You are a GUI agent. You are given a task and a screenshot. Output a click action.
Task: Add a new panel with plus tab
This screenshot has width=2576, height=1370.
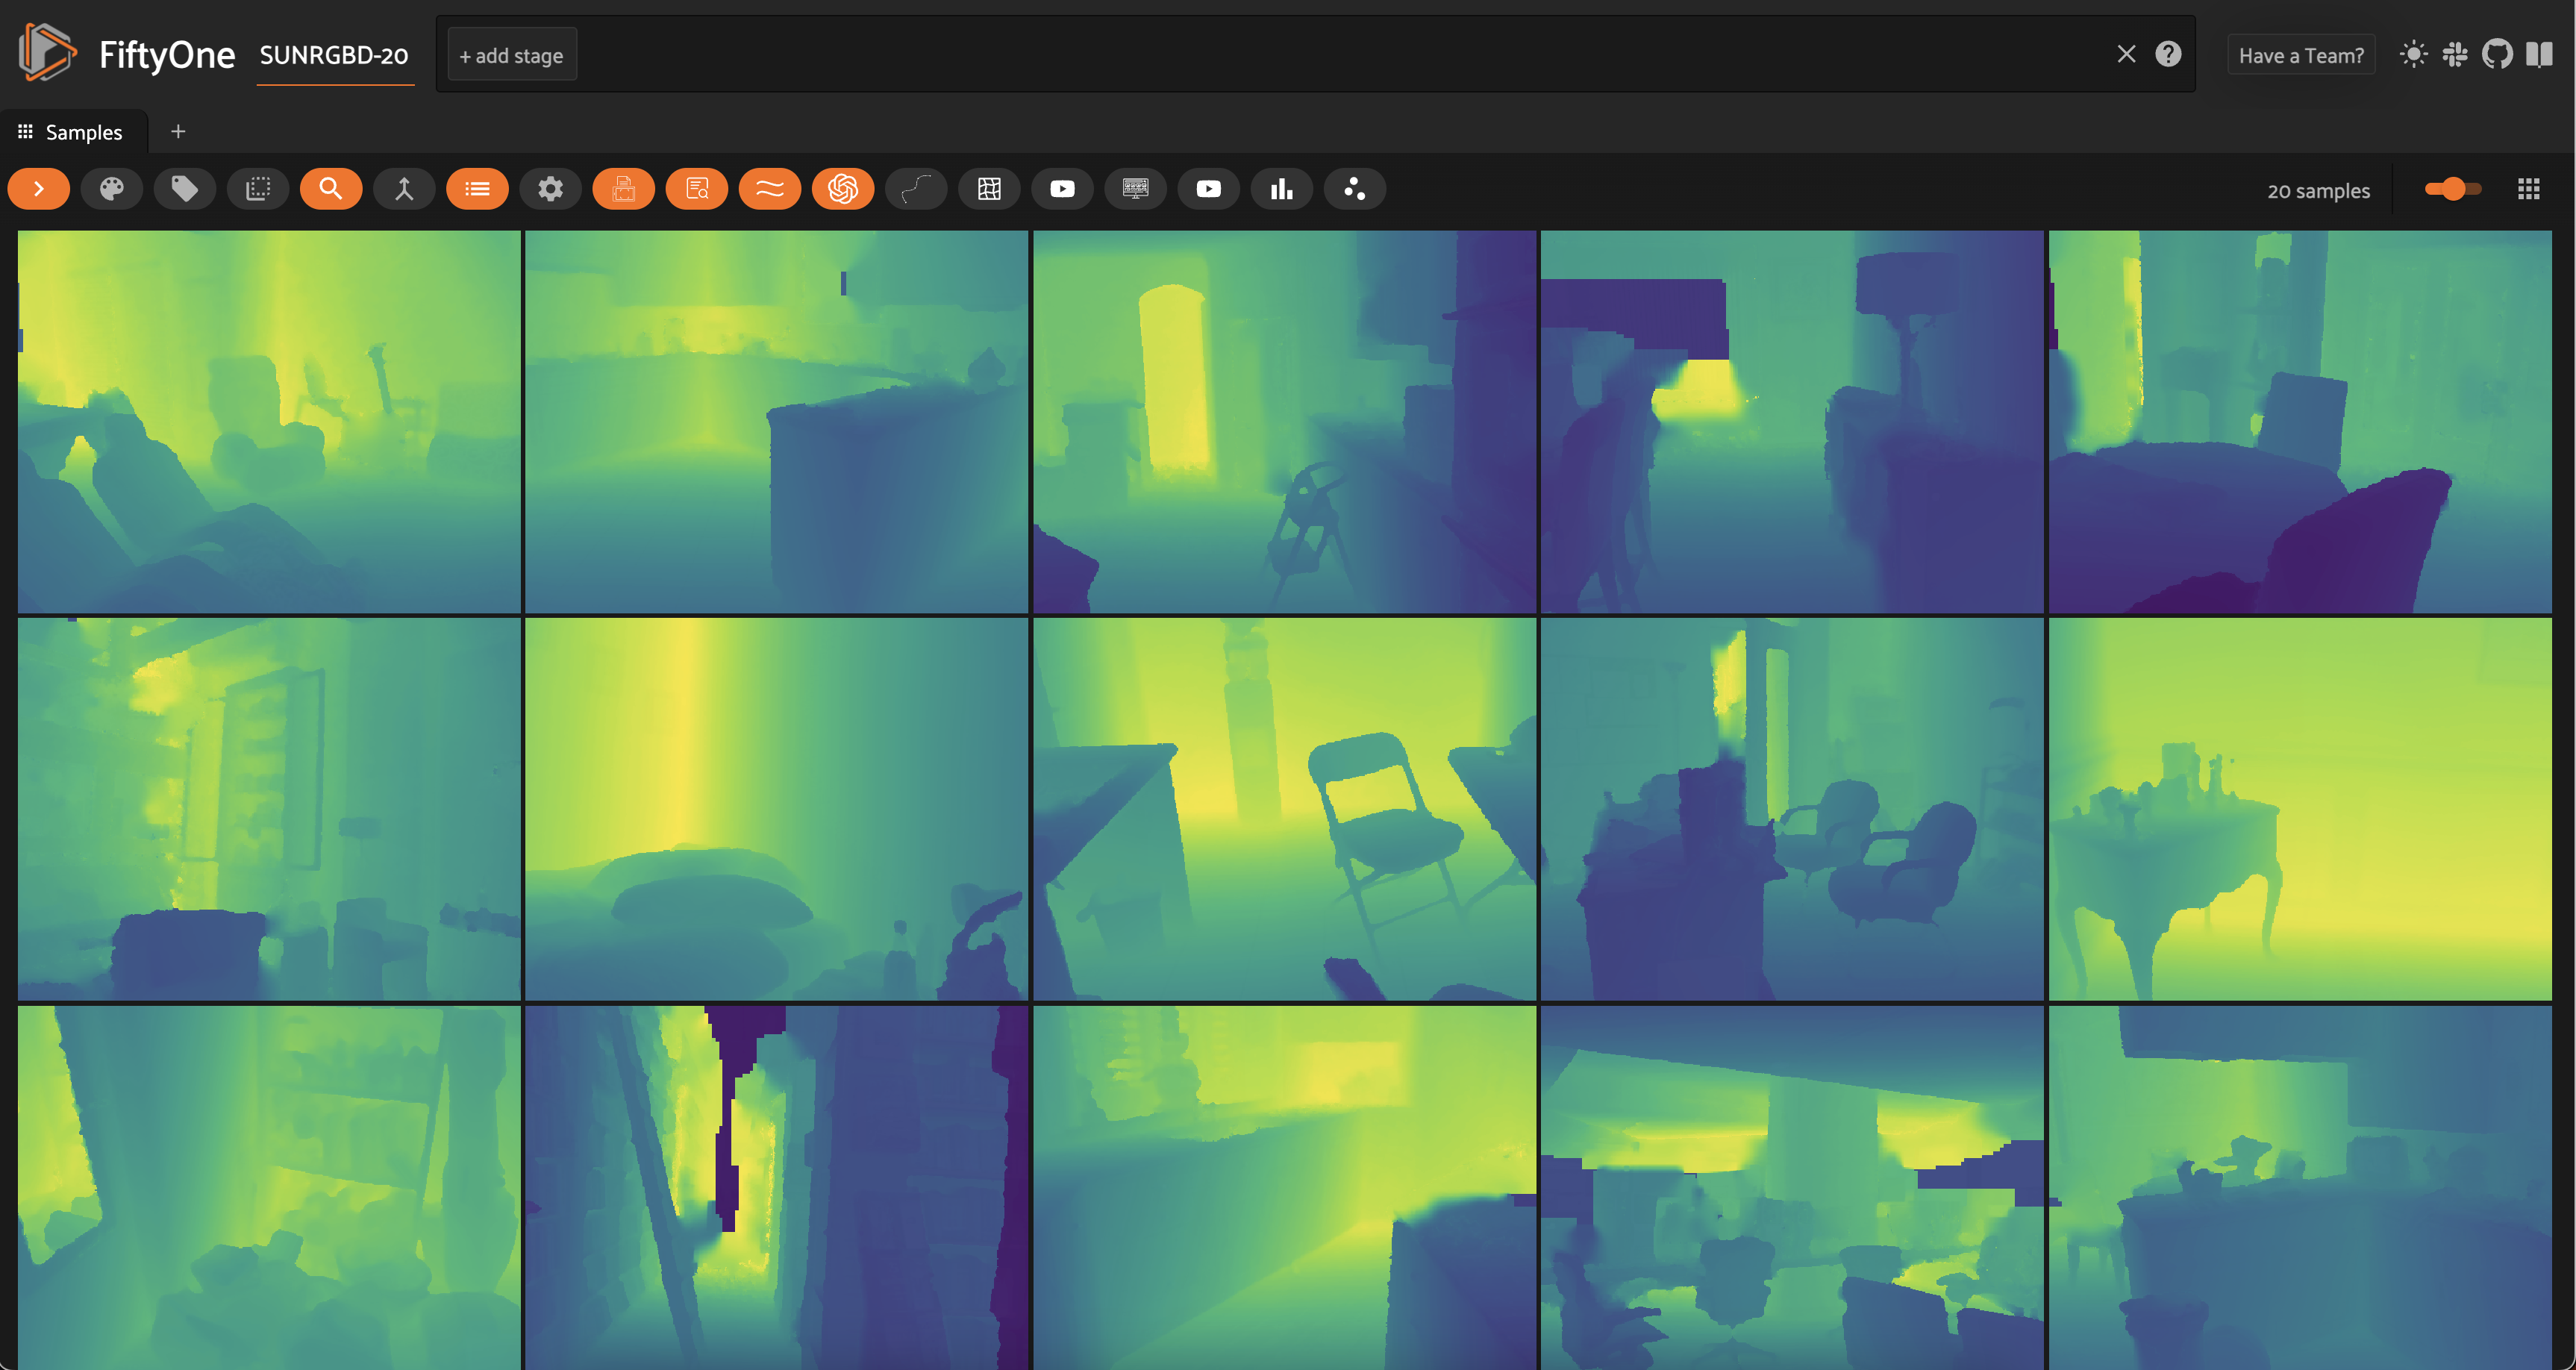(x=178, y=131)
